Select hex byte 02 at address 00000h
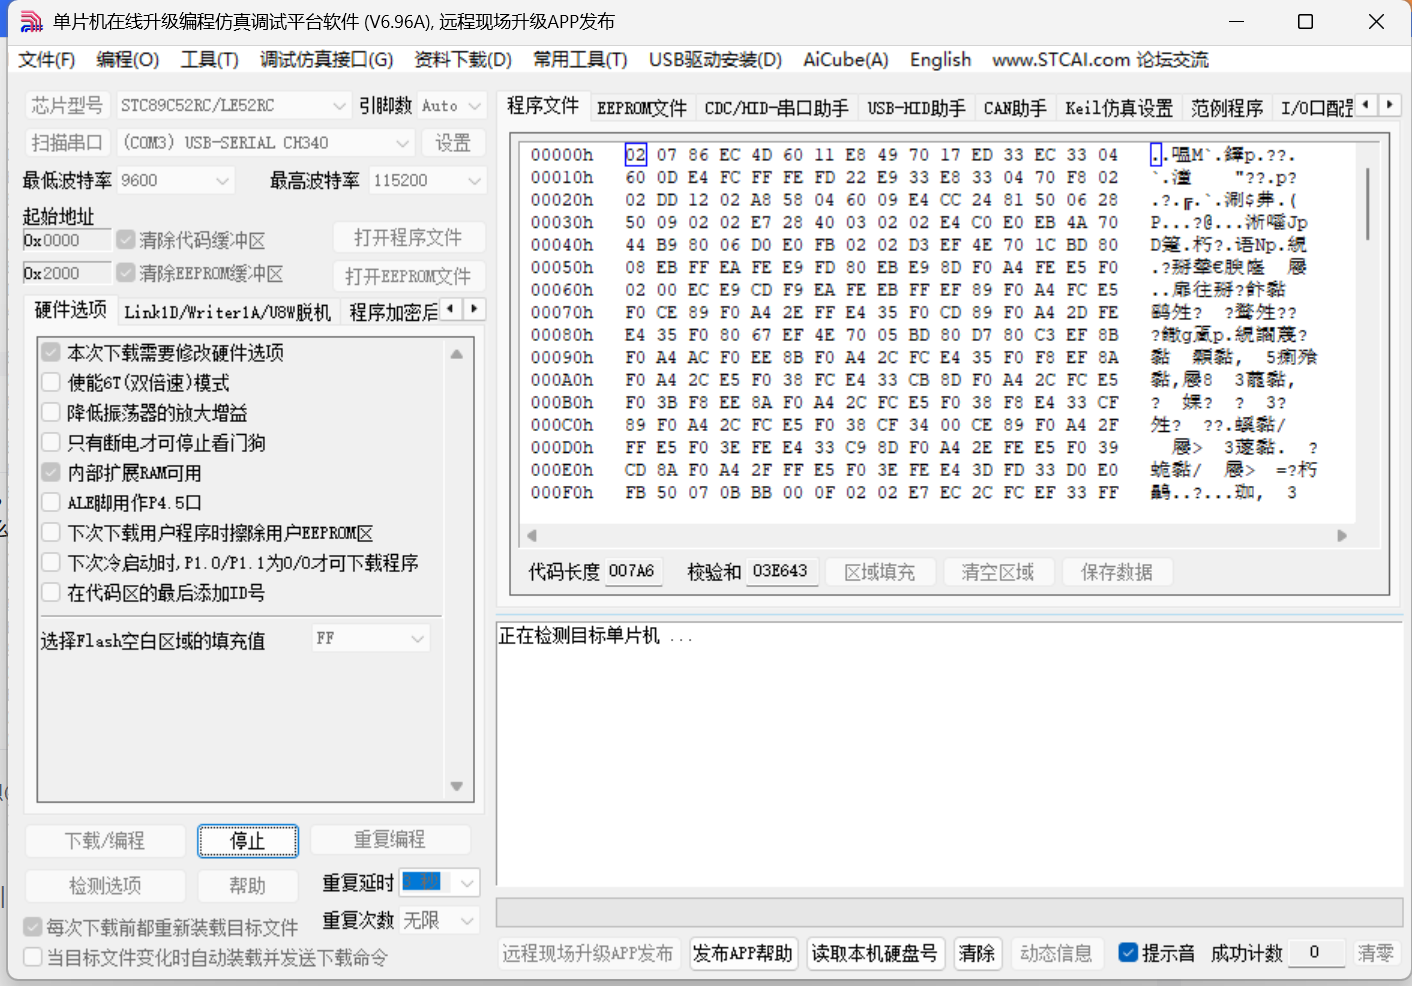This screenshot has width=1412, height=986. point(636,155)
